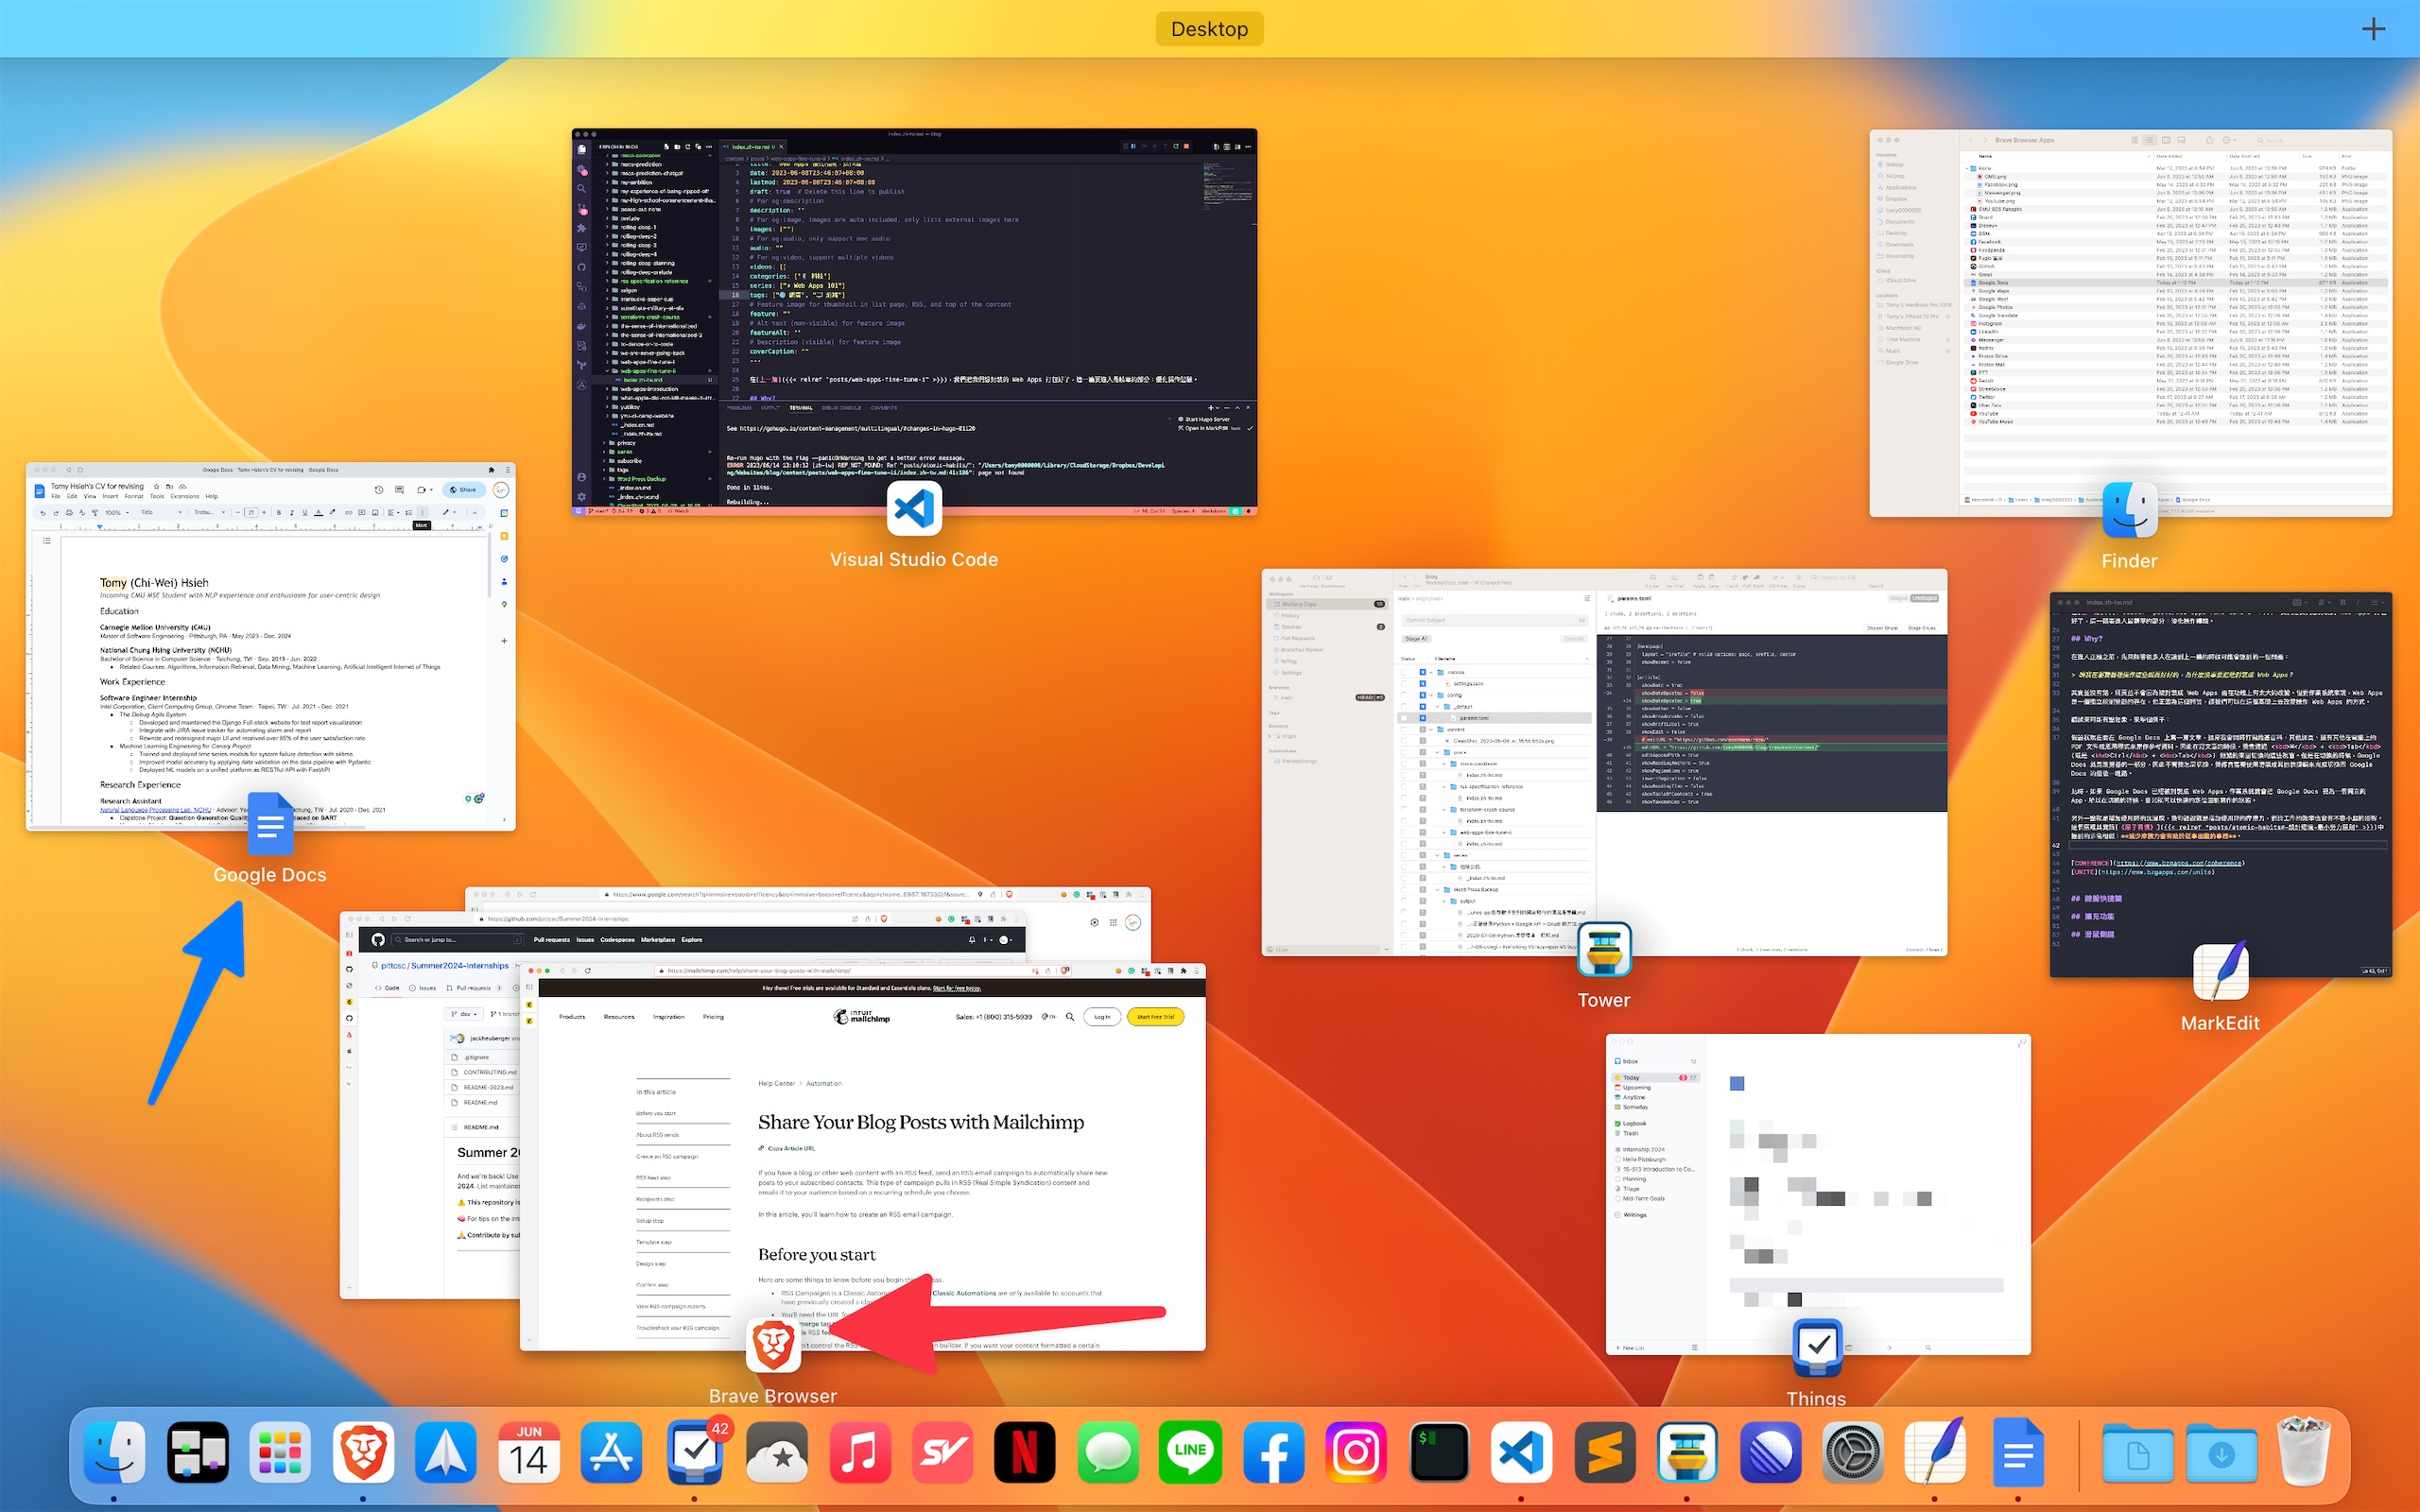Open the dev branch dropdown on GitHub
The image size is (2420, 1512).
[x=464, y=1014]
